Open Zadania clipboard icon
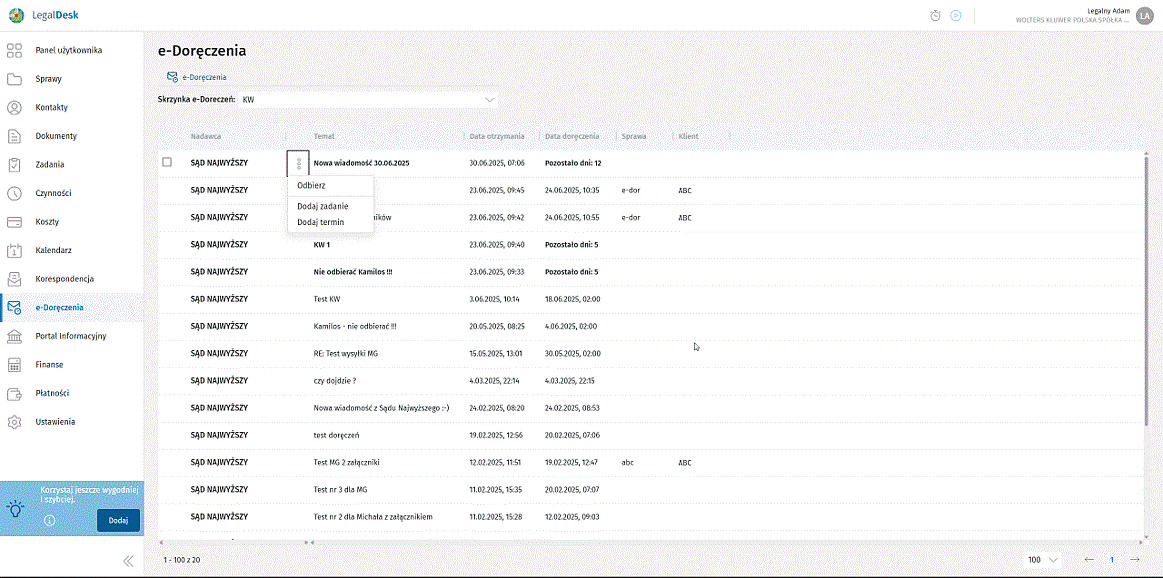The image size is (1163, 578). click(x=14, y=165)
